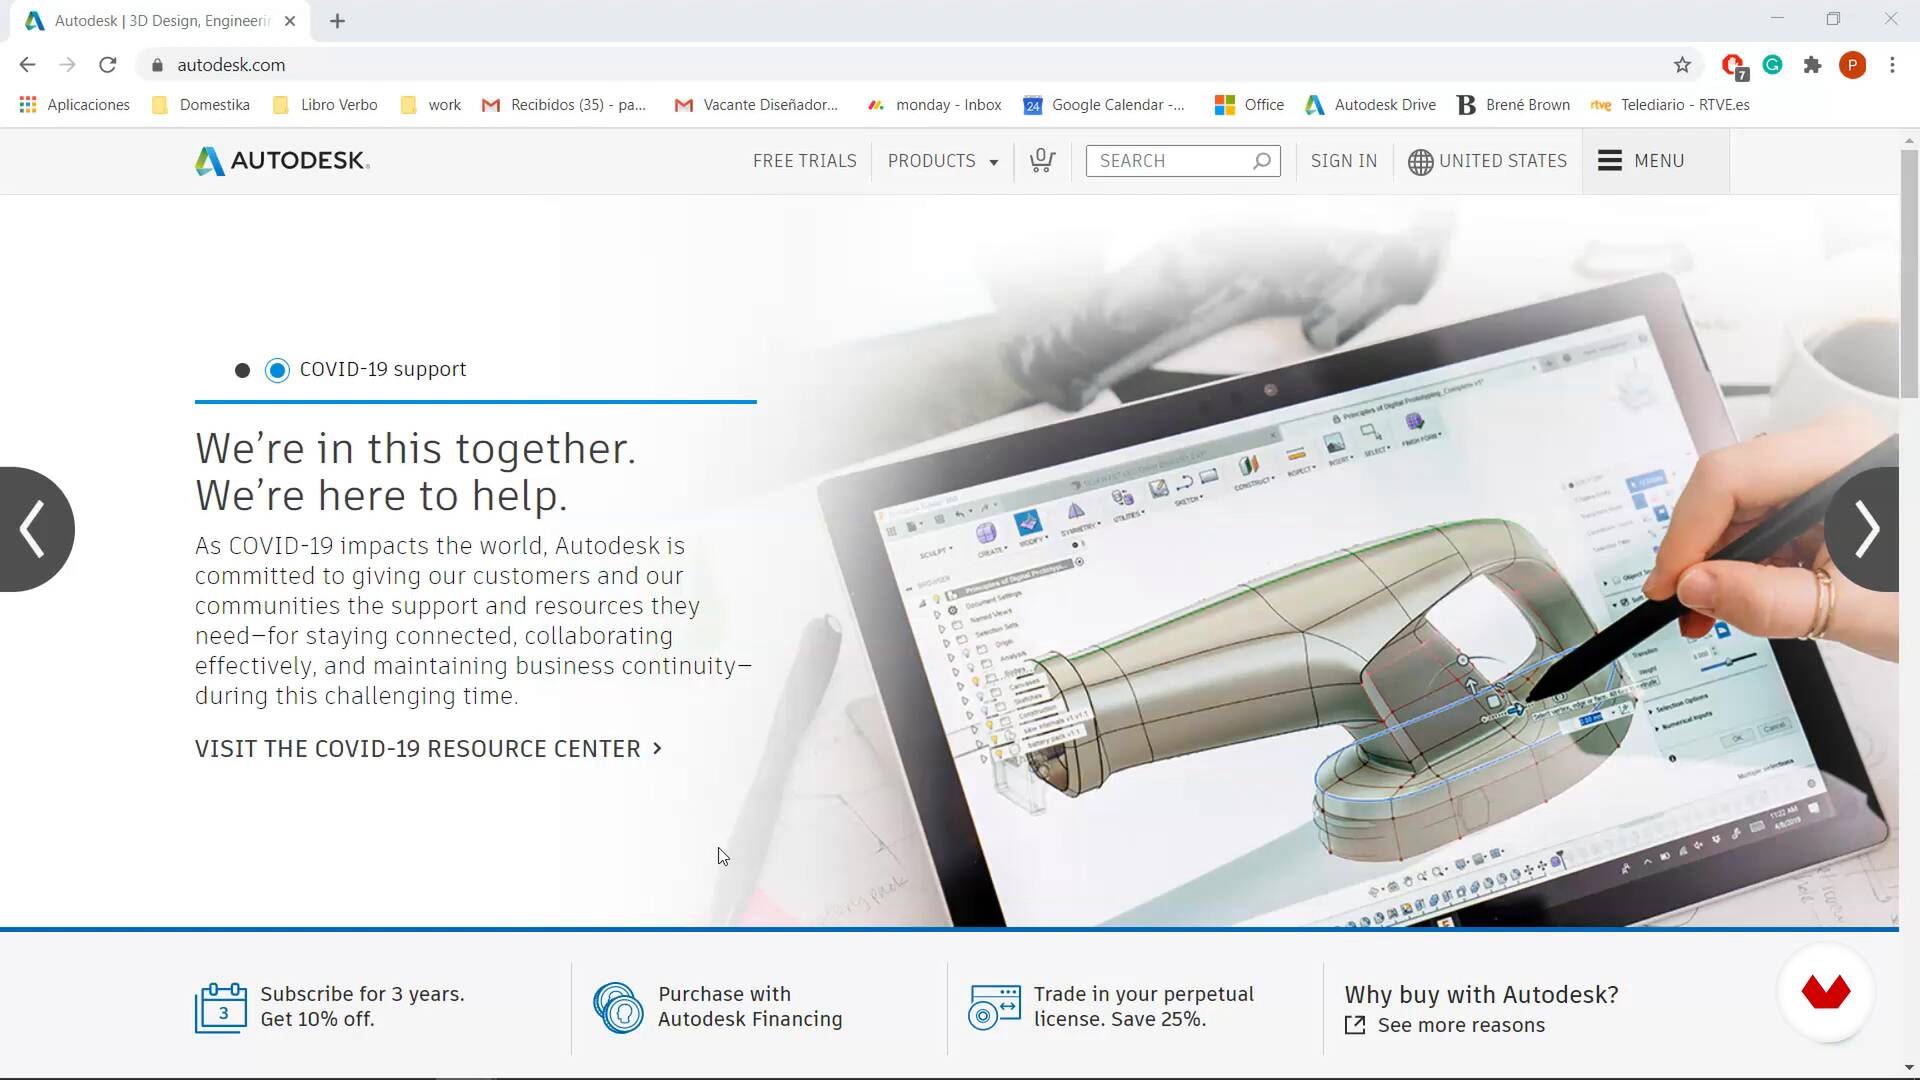This screenshot has height=1080, width=1920.
Task: Open the red chat assistant bubble
Action: pyautogui.click(x=1826, y=992)
